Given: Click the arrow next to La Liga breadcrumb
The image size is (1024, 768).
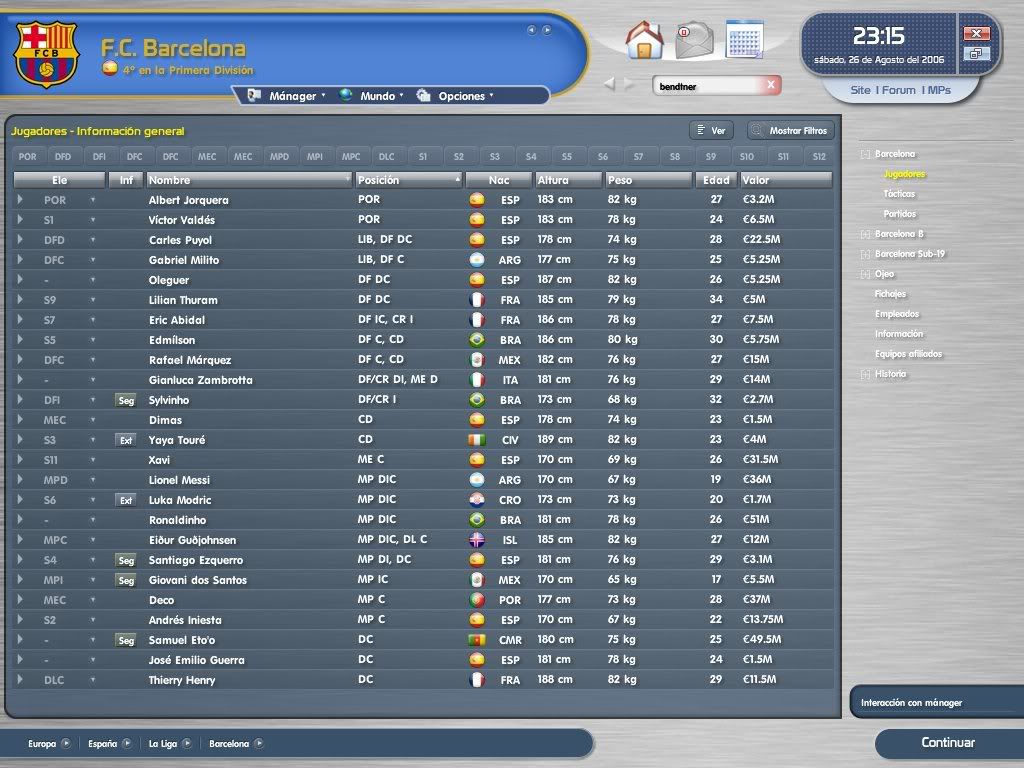Looking at the screenshot, I should tap(187, 743).
